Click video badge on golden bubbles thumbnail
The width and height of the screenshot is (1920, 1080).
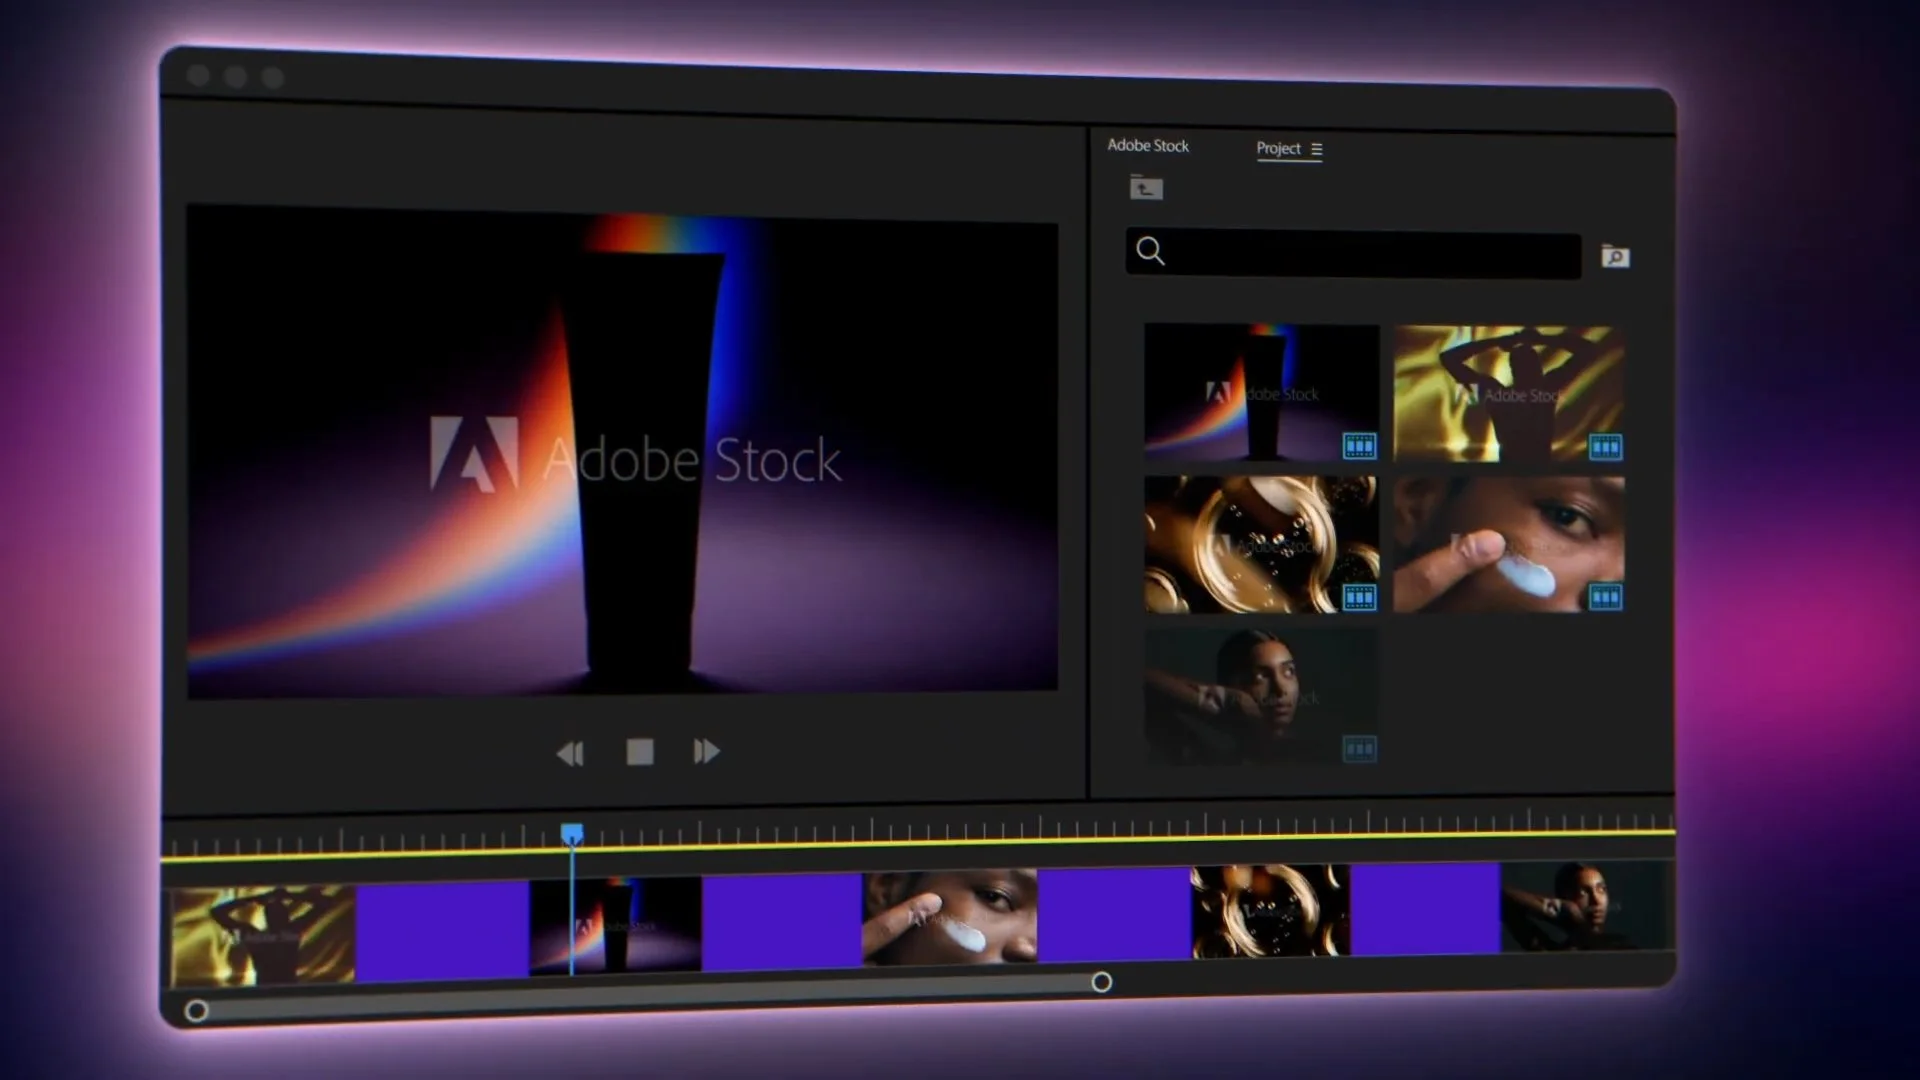[x=1359, y=598]
